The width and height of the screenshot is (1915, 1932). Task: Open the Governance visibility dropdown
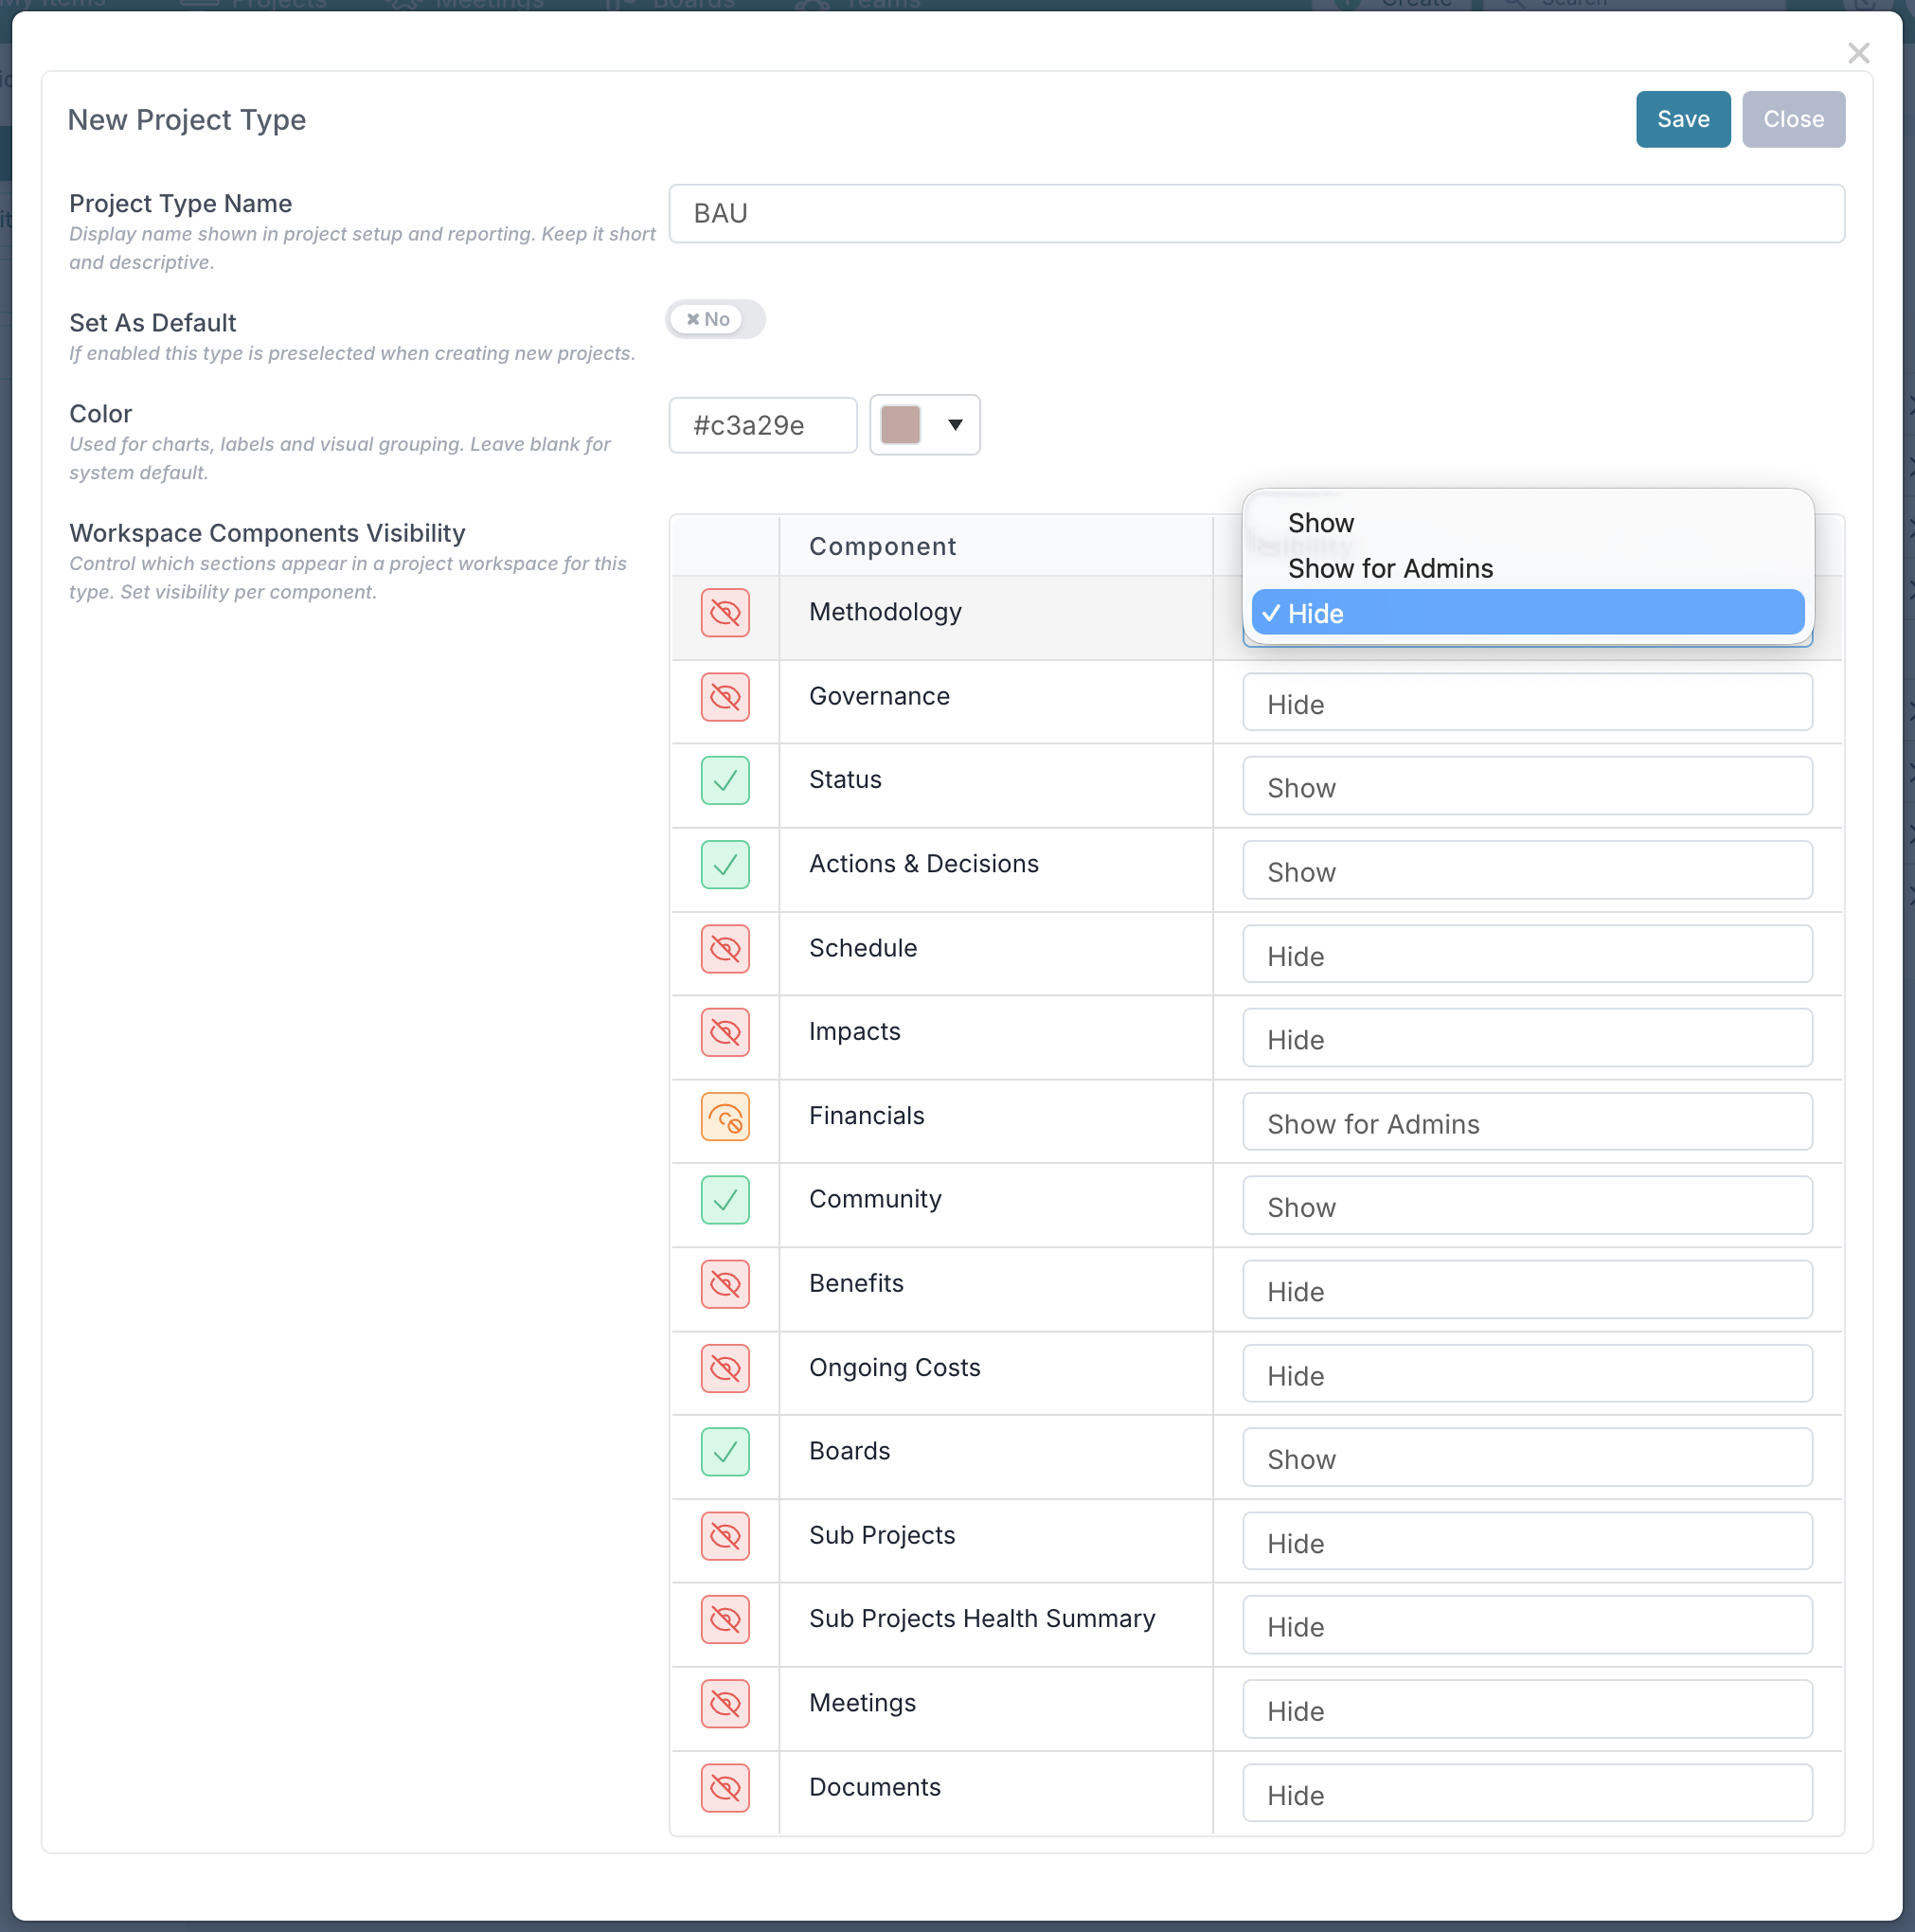(x=1526, y=703)
